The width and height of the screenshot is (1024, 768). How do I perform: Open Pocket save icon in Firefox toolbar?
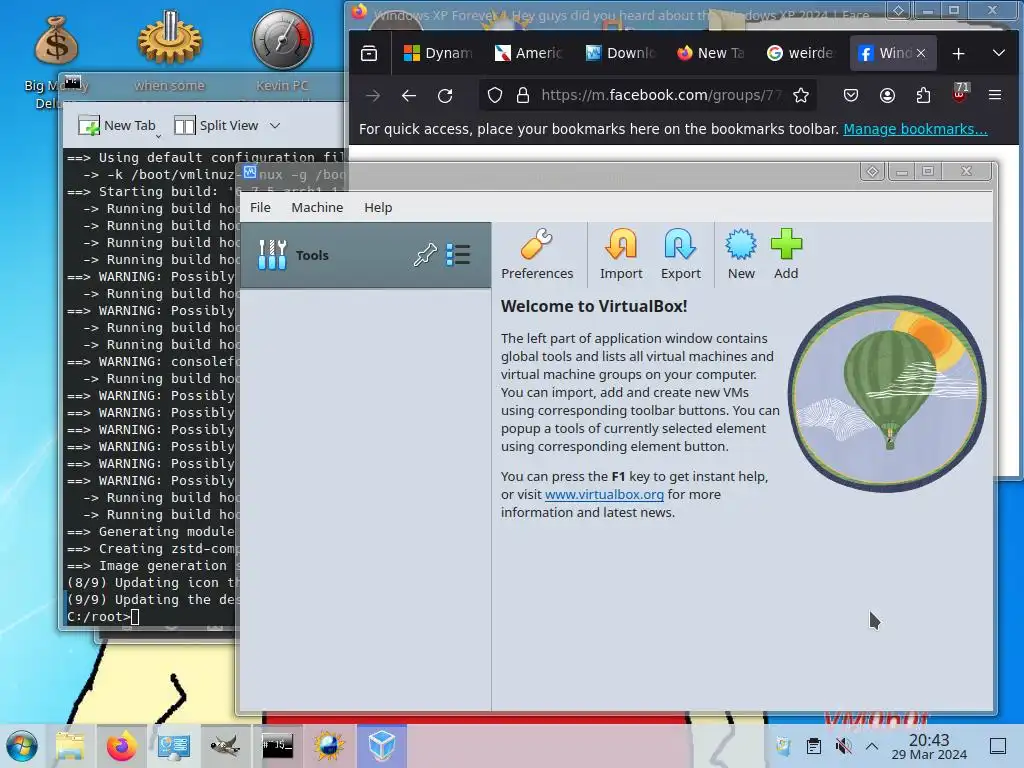pos(850,95)
